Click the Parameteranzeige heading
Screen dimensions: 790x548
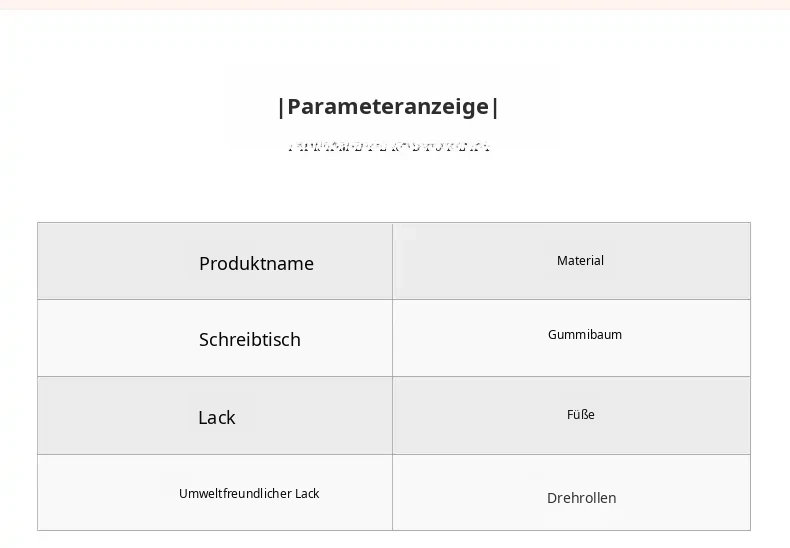(x=388, y=107)
